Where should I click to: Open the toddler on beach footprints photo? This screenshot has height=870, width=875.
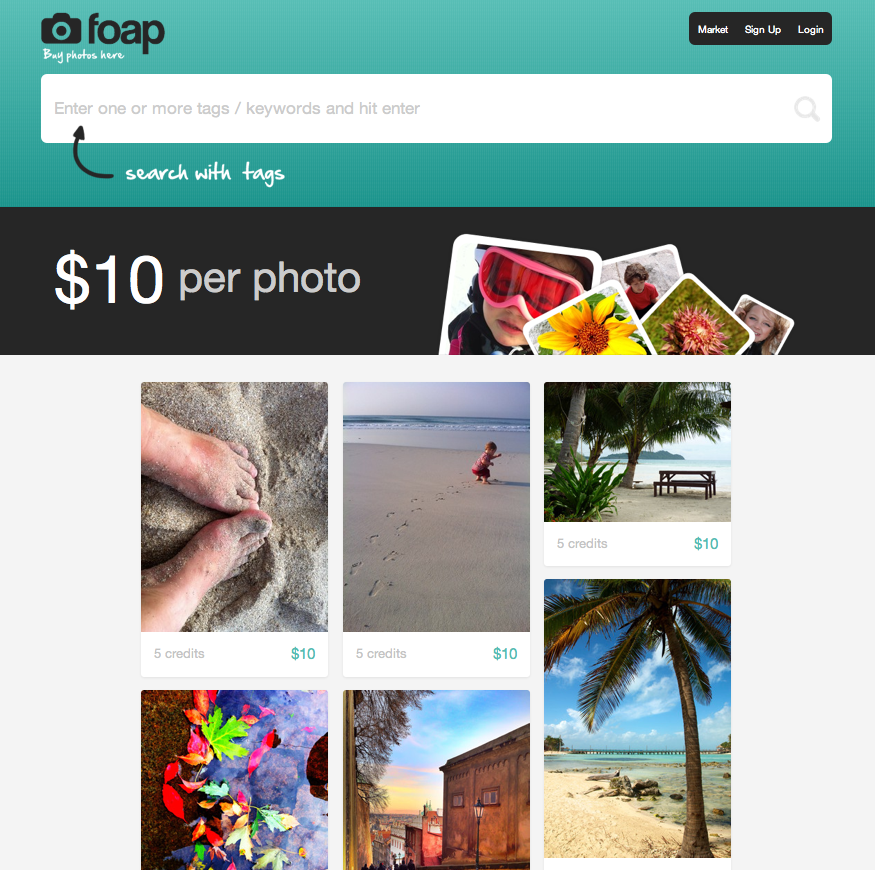(x=436, y=507)
